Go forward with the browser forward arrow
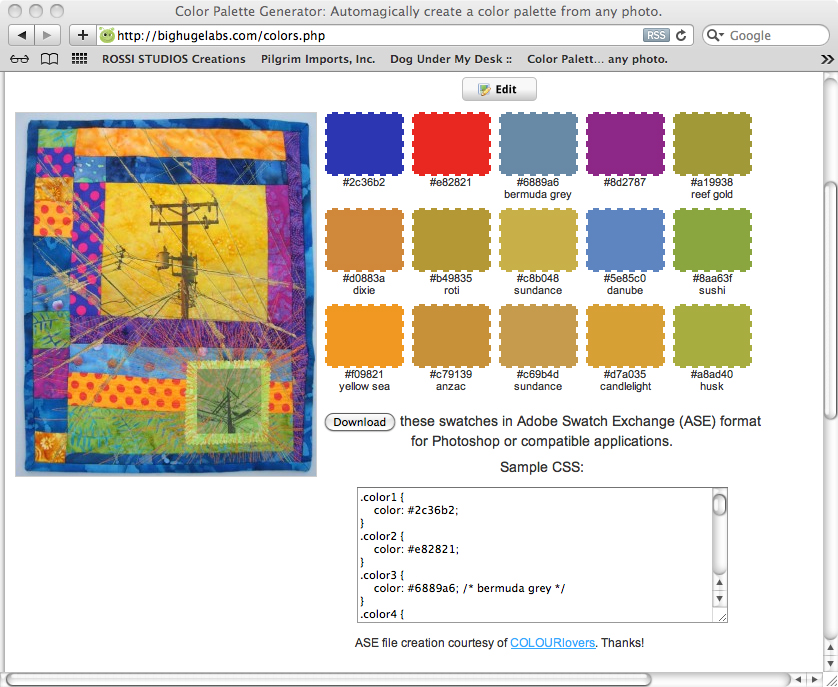This screenshot has width=838, height=687. coord(47,35)
